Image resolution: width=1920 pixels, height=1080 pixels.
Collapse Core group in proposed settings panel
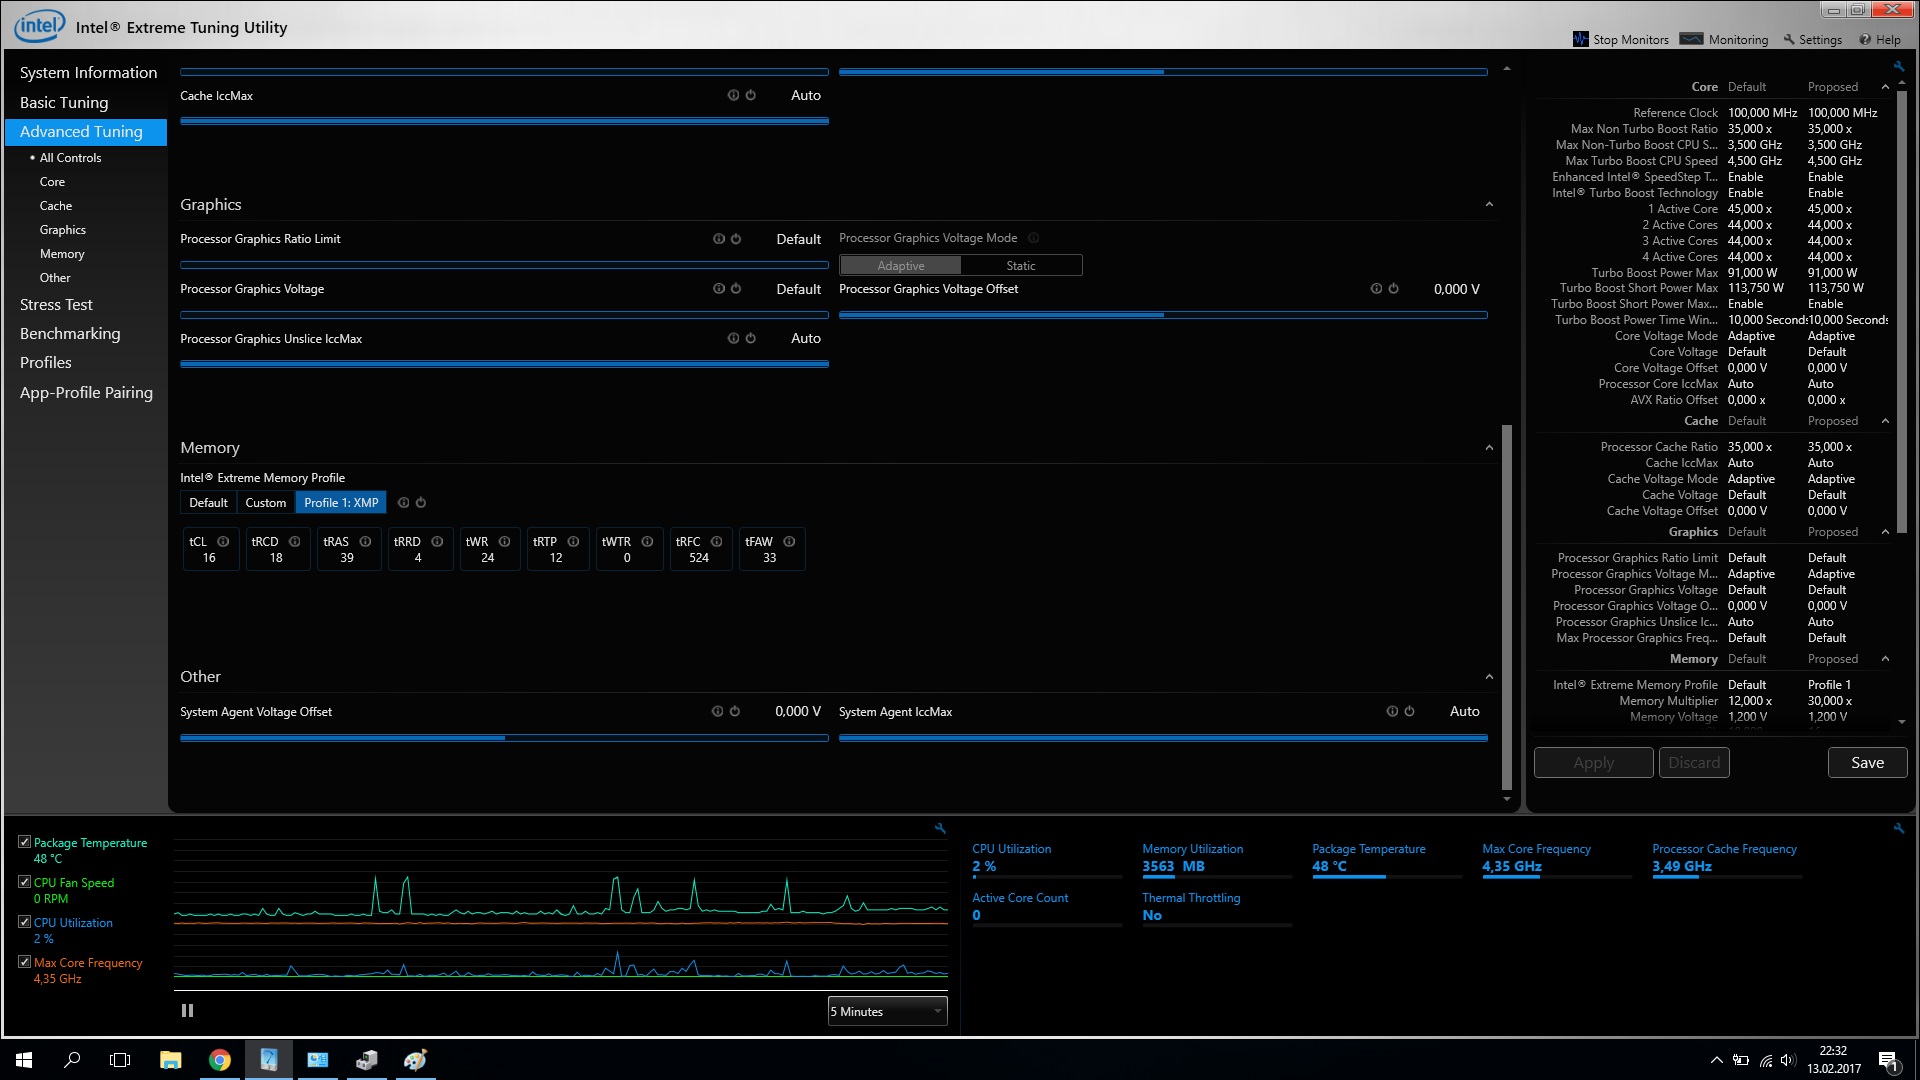point(1885,87)
